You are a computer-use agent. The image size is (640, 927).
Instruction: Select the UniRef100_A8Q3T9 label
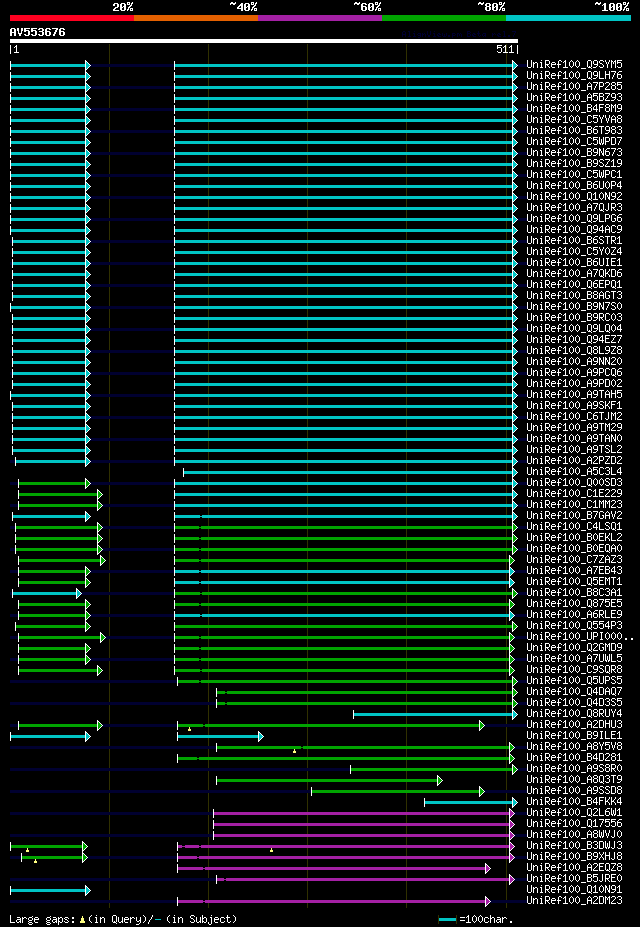click(x=574, y=780)
